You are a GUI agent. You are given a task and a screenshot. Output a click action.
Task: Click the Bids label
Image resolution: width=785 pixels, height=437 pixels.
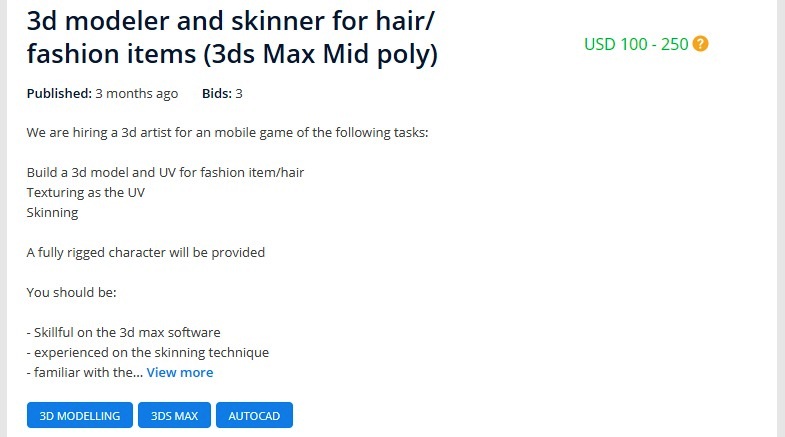point(217,94)
